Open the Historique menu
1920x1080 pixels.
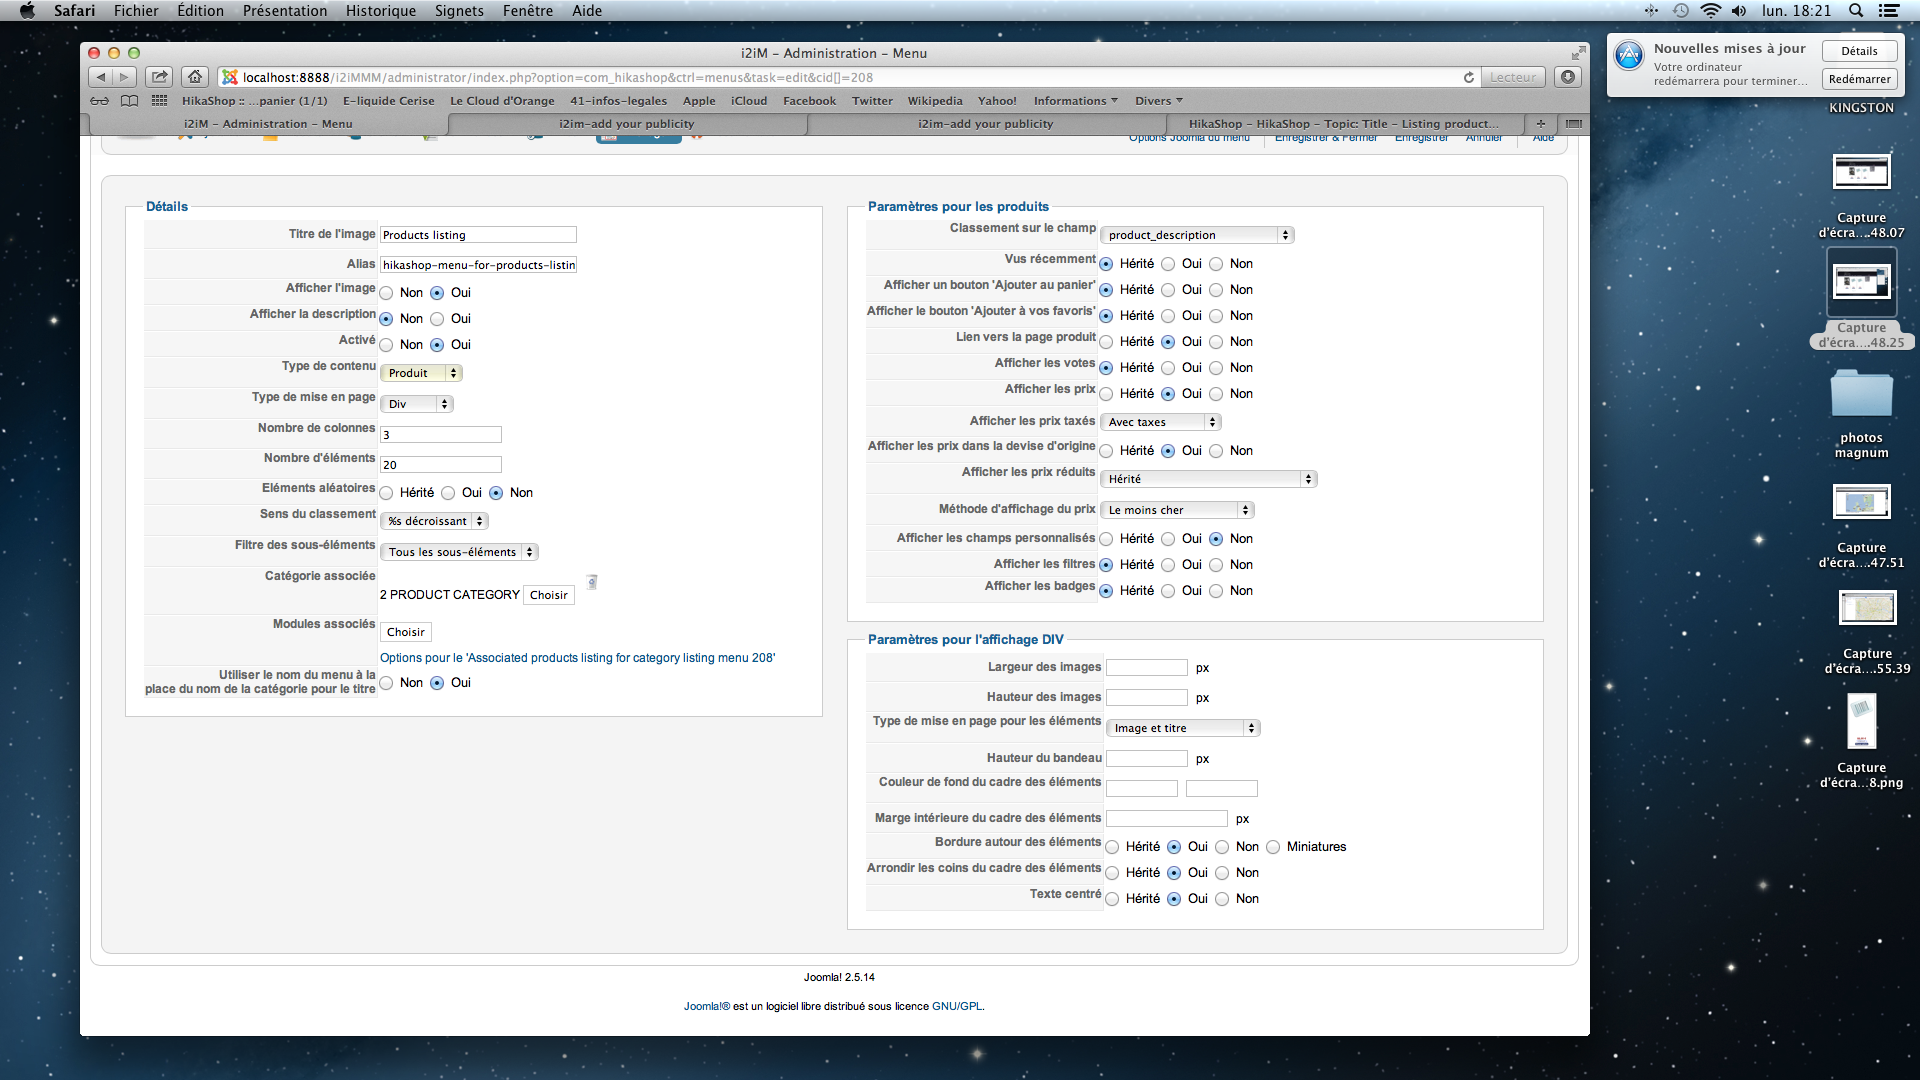tap(380, 11)
